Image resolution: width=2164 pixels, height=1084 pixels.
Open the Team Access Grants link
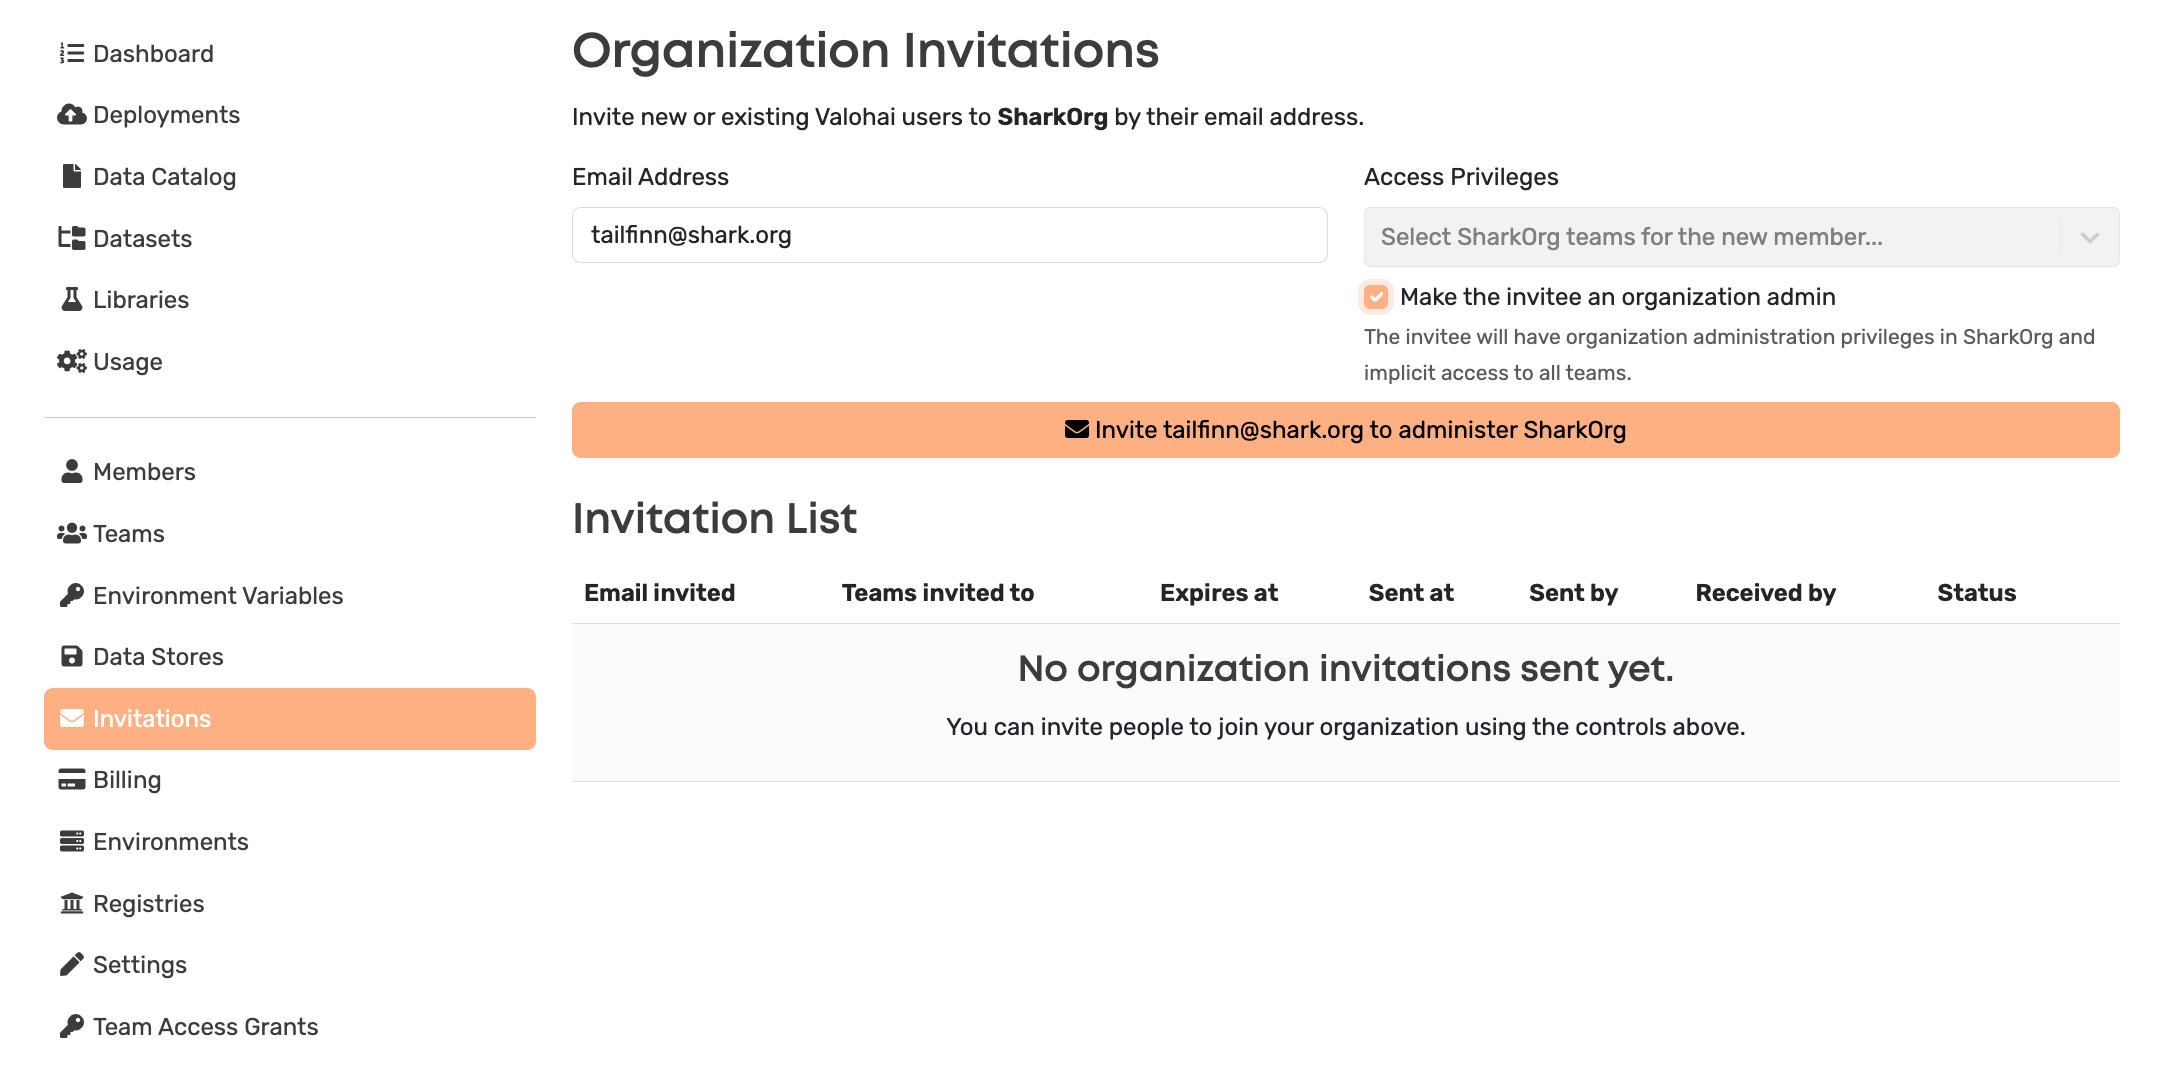pyautogui.click(x=205, y=1027)
